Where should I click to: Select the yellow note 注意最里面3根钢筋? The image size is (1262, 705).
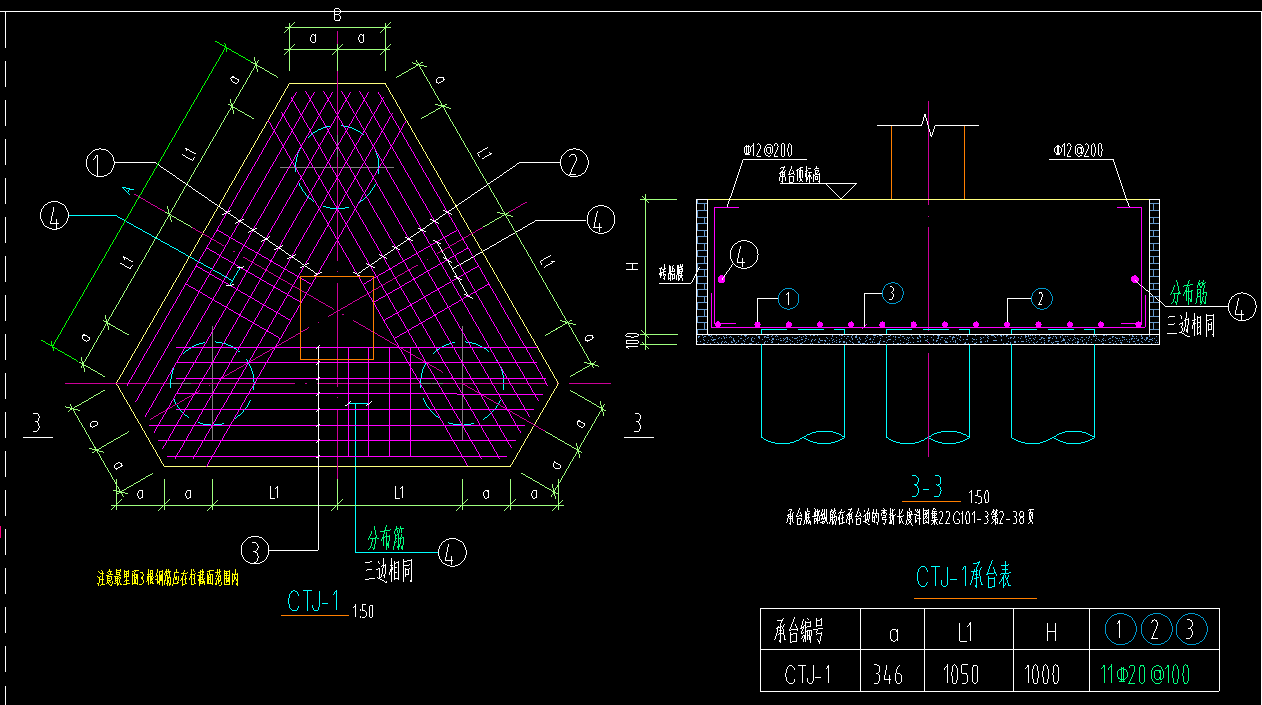[x=167, y=577]
